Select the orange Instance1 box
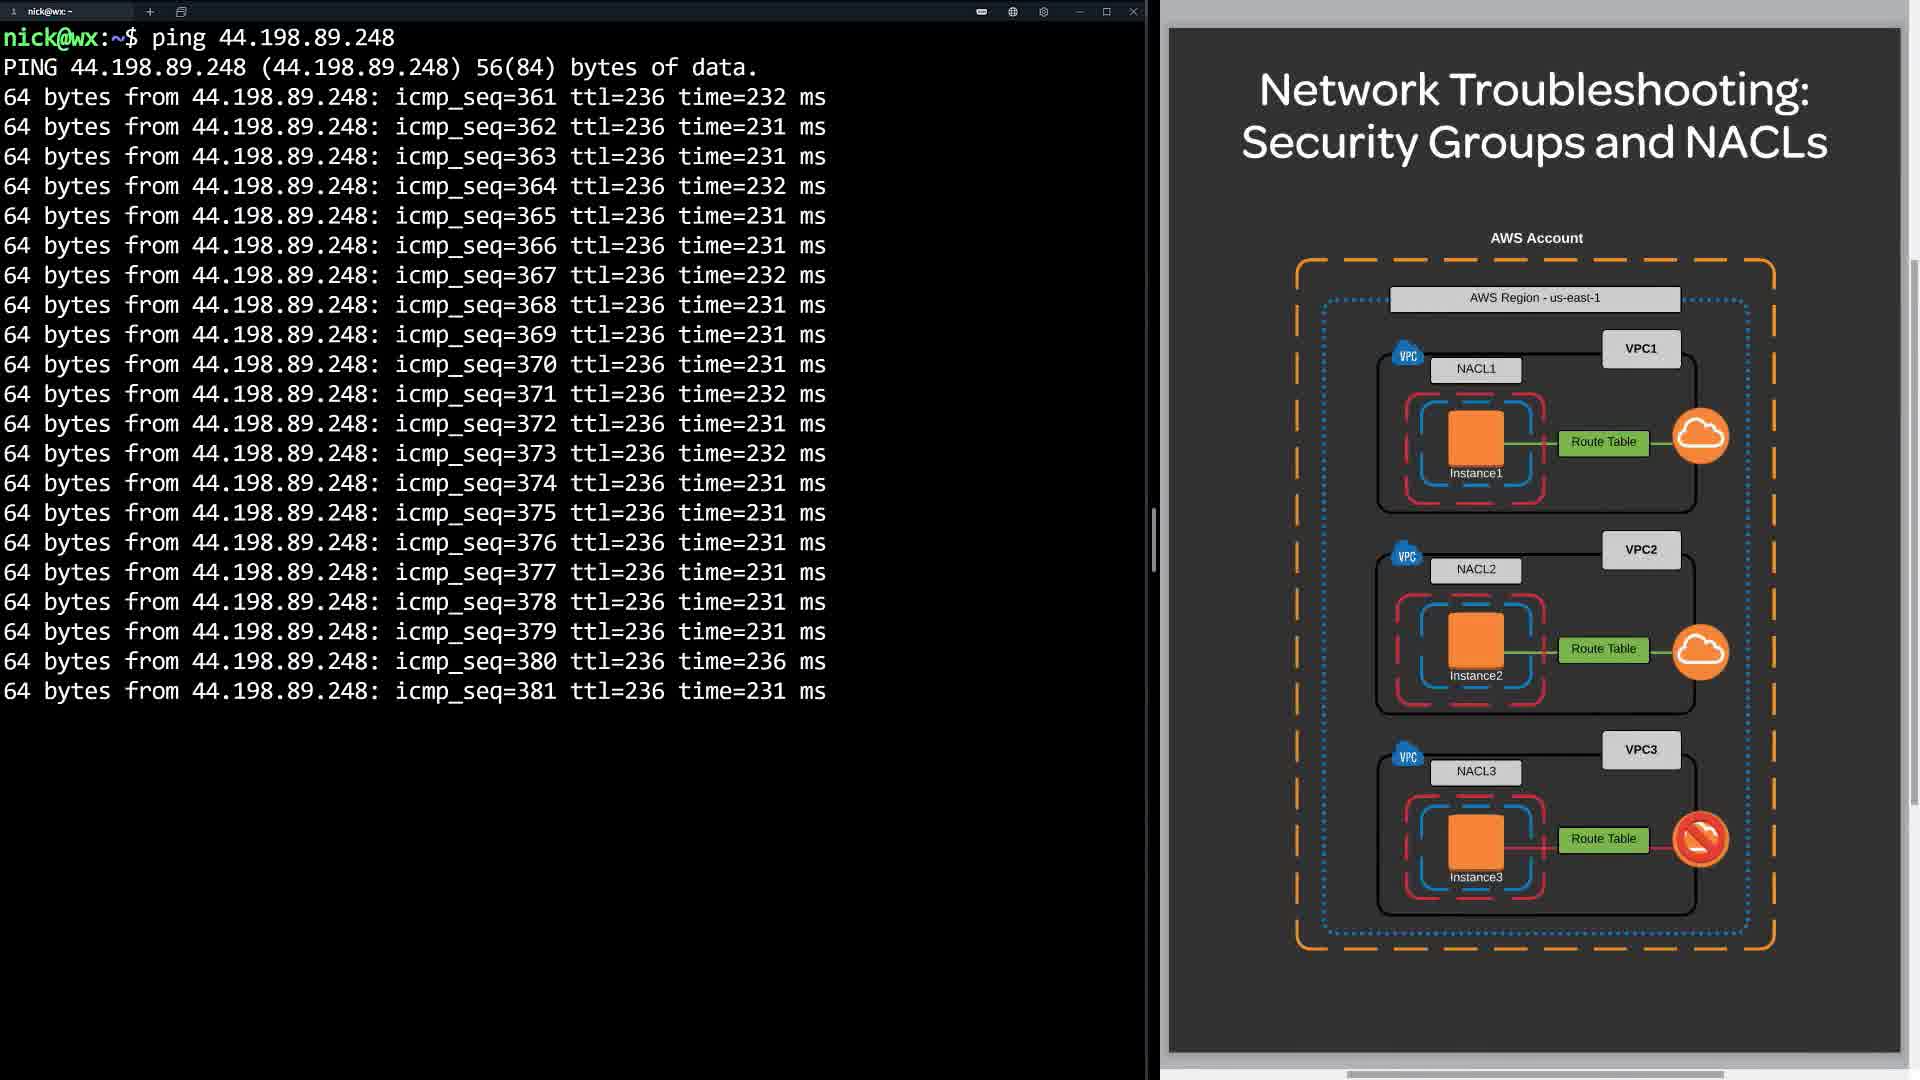This screenshot has height=1080, width=1920. pyautogui.click(x=1475, y=438)
